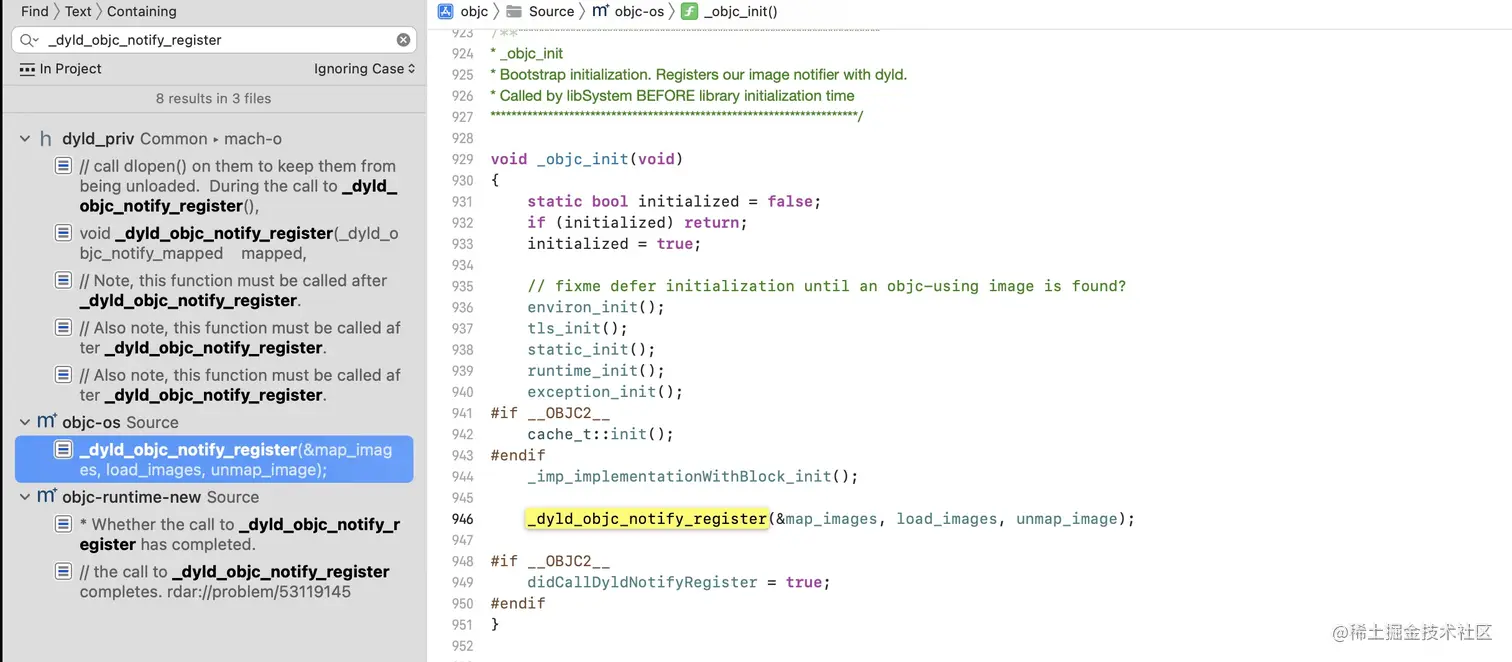The image size is (1512, 662).
Task: Click 'void _objc_init(void)' in the editor
Action: (587, 159)
